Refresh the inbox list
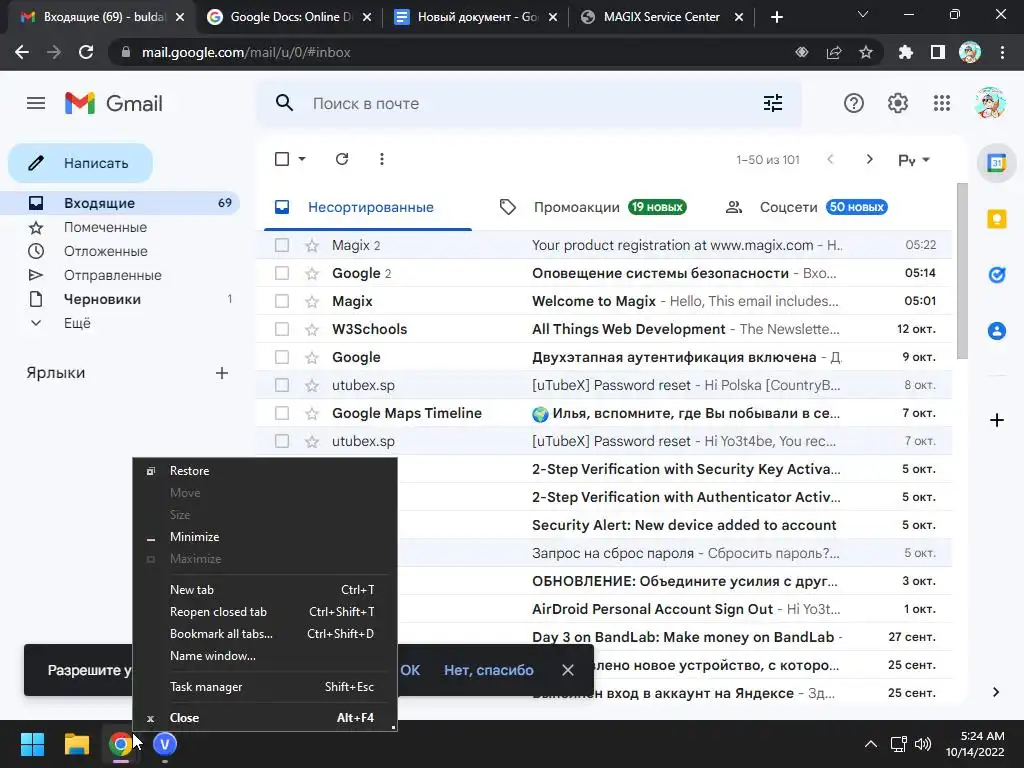This screenshot has height=768, width=1024. 342,159
